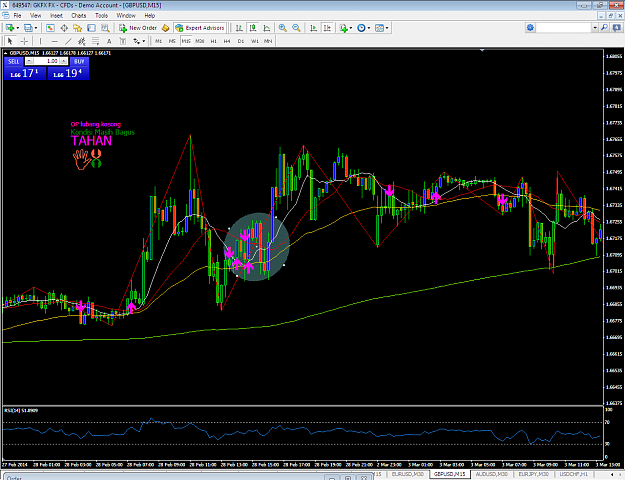Image resolution: width=625 pixels, height=480 pixels.
Task: Click the blue BUY button
Action: [x=79, y=61]
